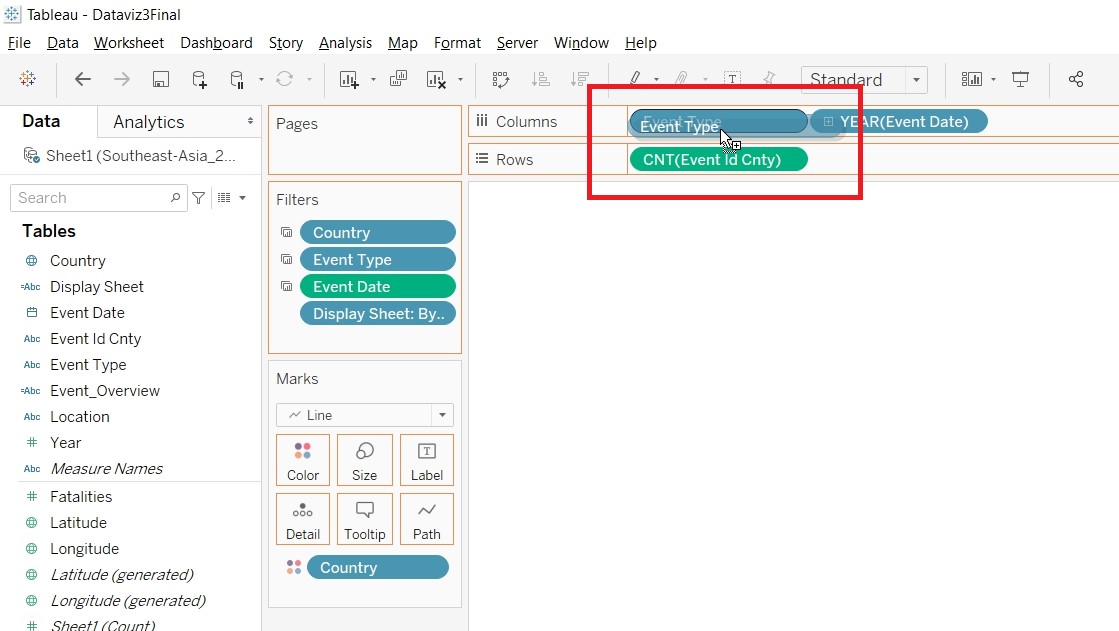
Task: Click the Add new data source icon
Action: tap(199, 80)
